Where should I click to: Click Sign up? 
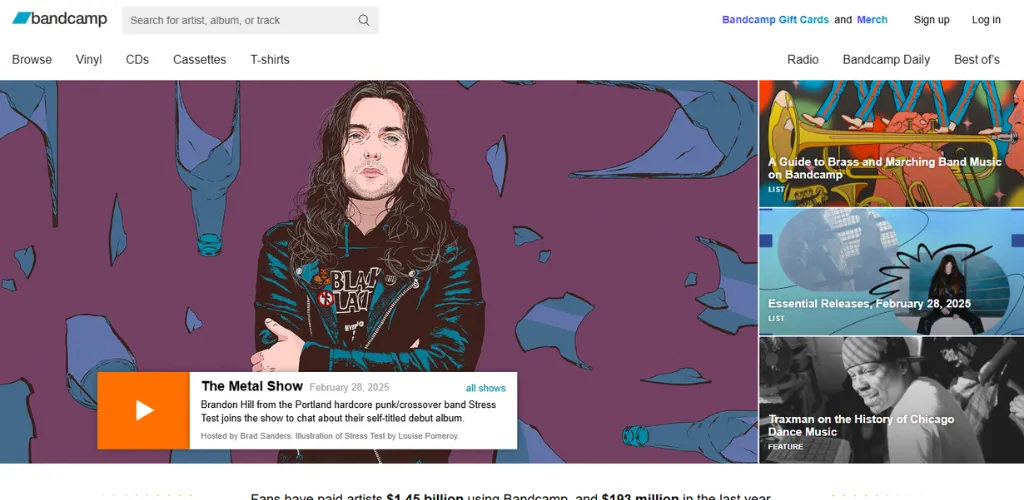click(x=931, y=20)
